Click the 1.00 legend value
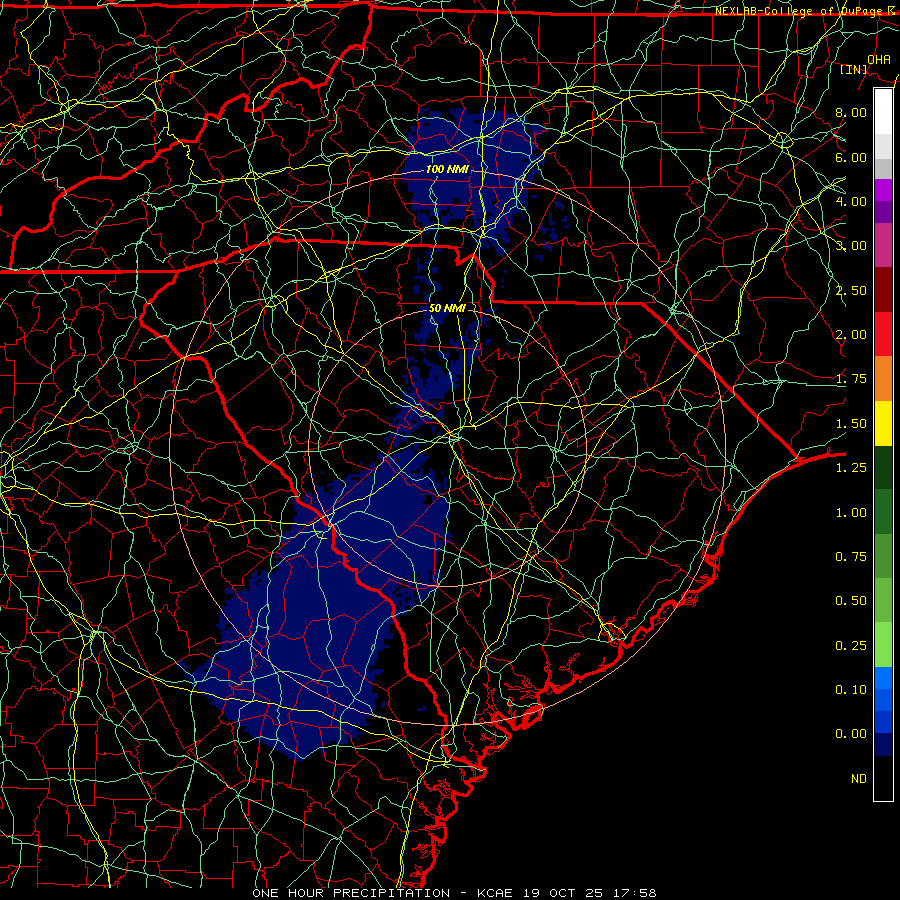 [851, 513]
